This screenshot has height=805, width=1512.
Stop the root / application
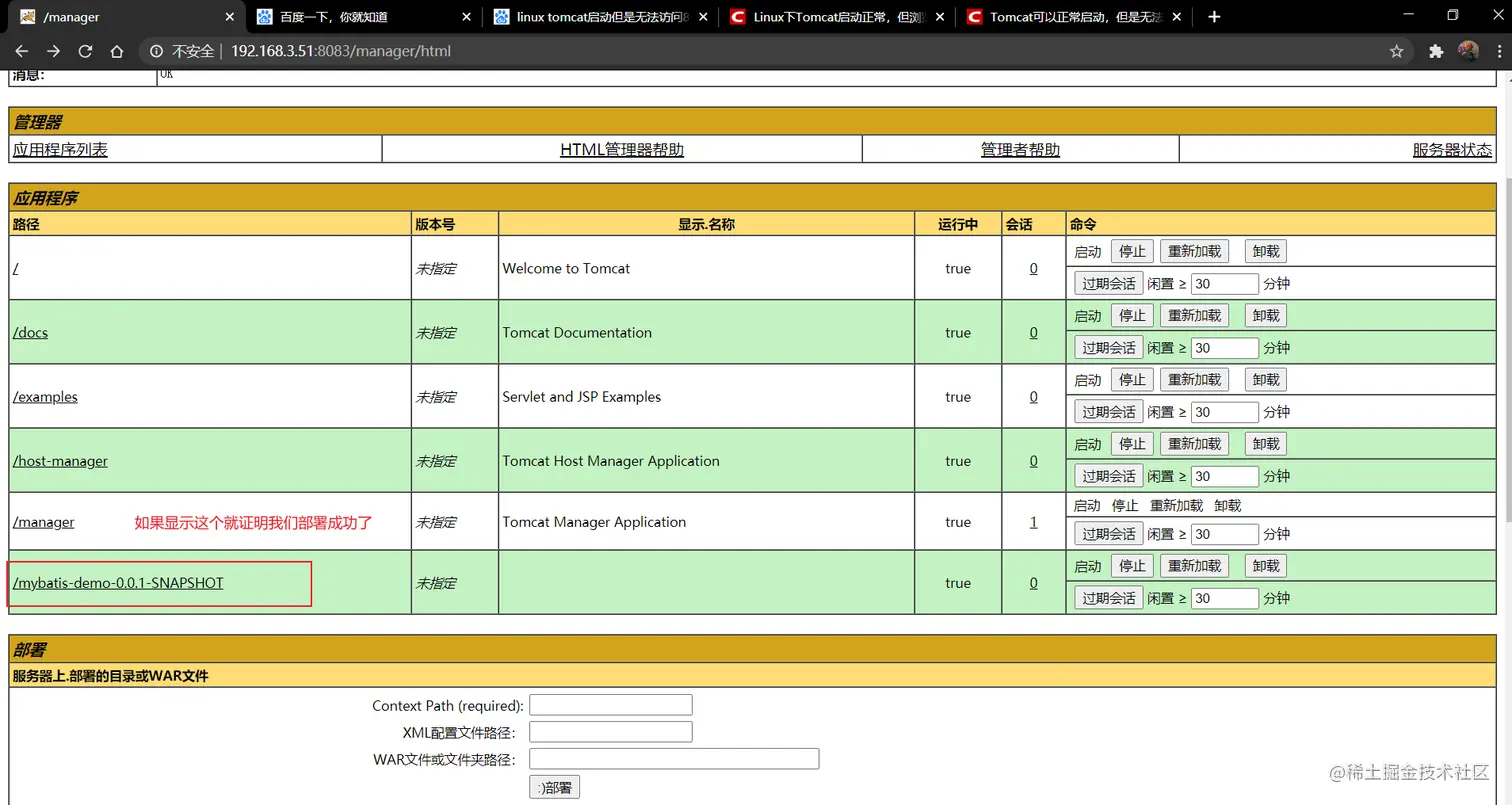(x=1132, y=251)
